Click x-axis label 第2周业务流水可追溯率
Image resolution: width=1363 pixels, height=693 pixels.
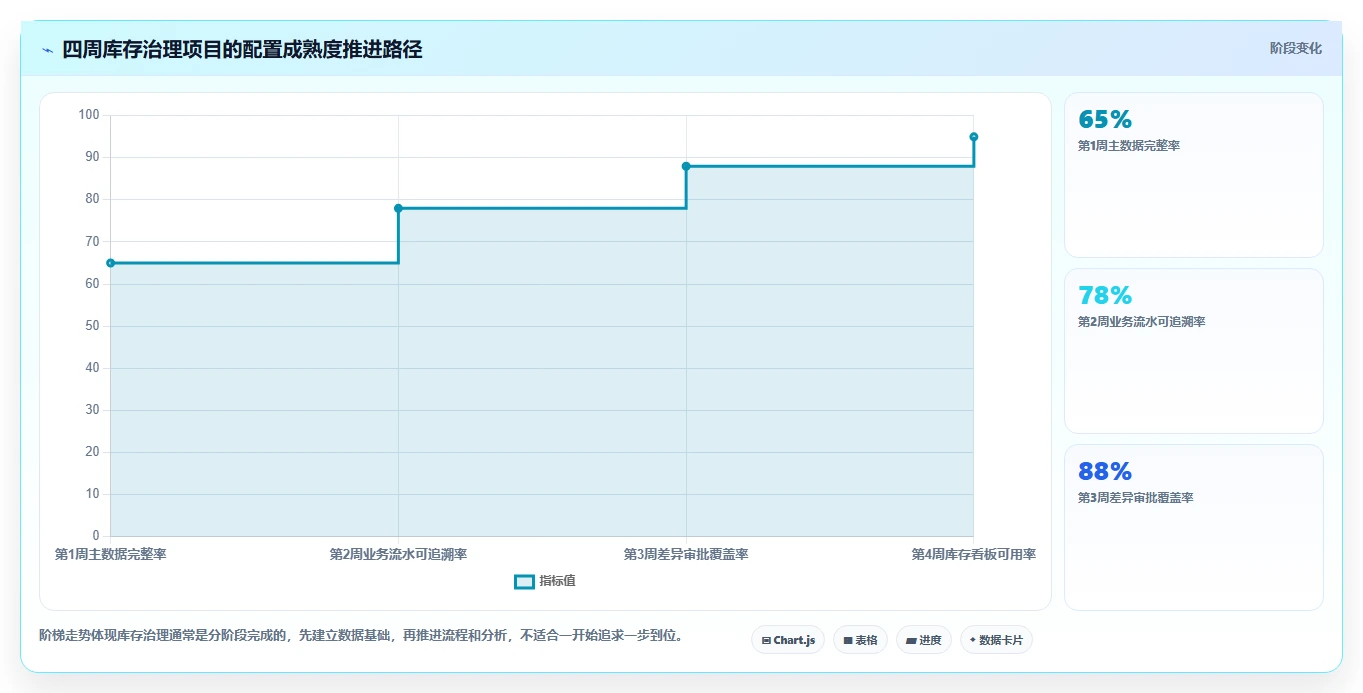pos(398,554)
